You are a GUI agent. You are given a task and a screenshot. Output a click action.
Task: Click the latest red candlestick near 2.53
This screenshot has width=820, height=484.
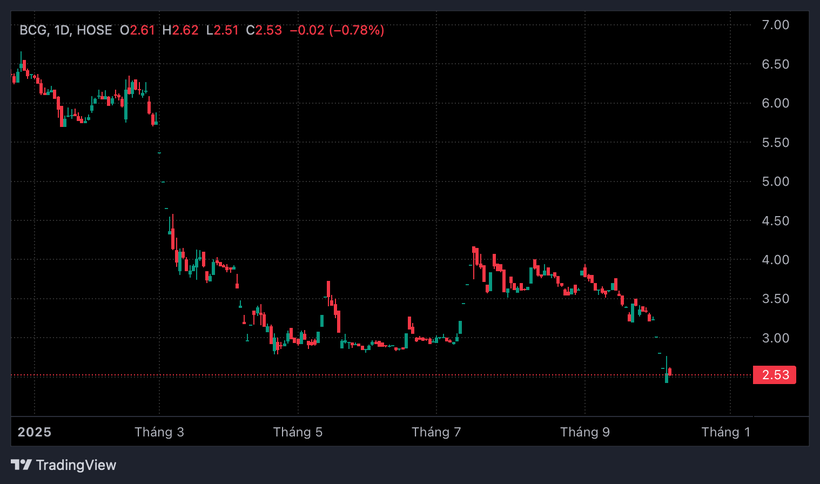point(670,372)
